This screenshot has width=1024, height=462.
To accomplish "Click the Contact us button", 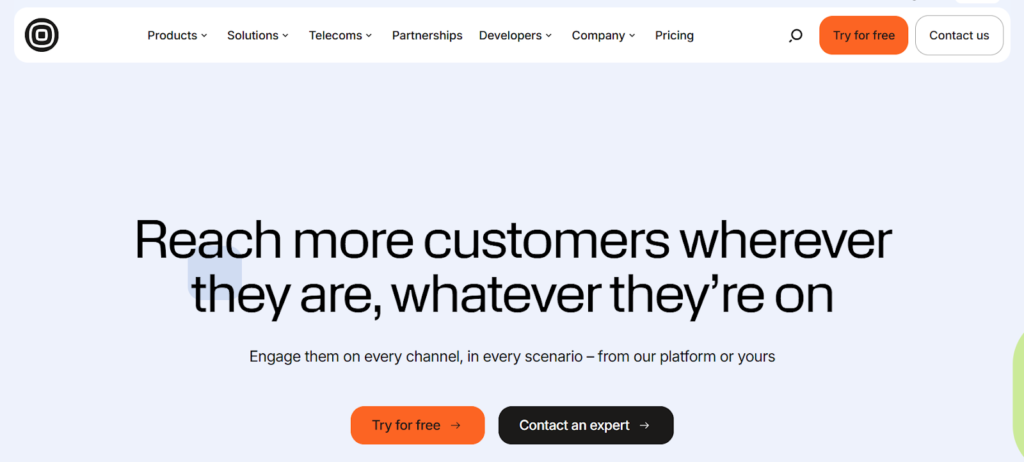I will tap(959, 35).
